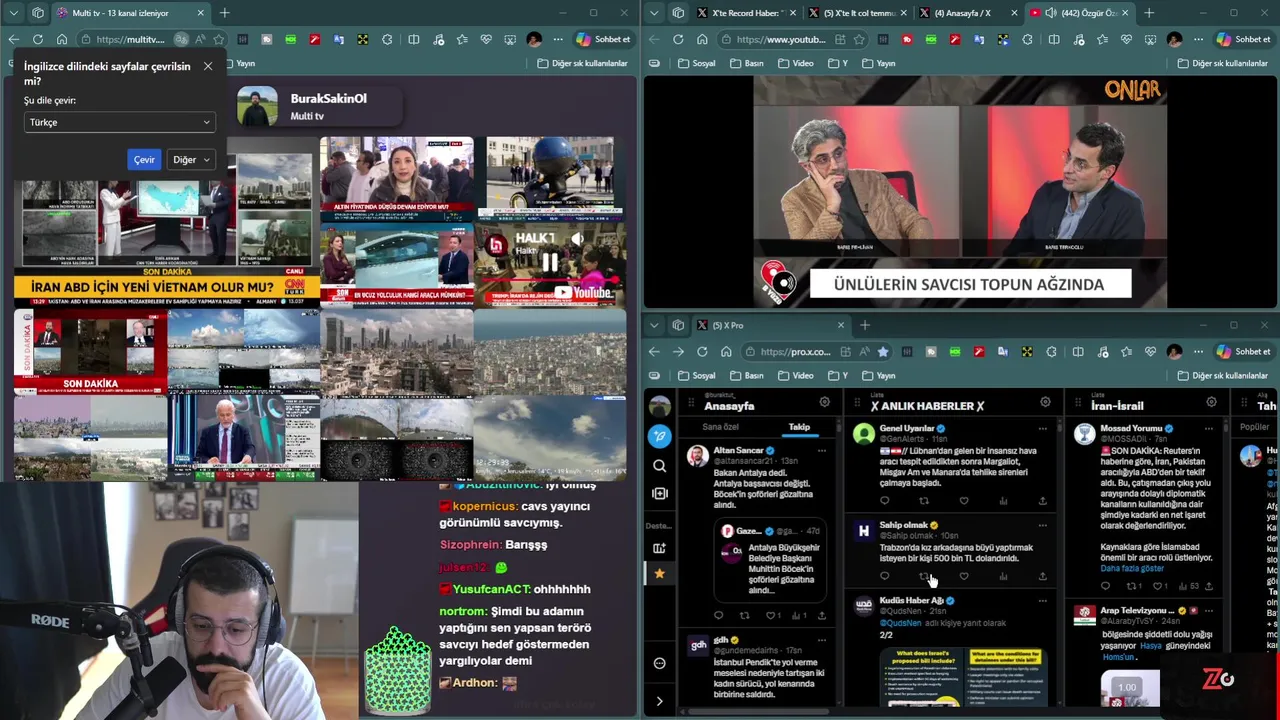Screen dimensions: 1280x720
Task: Refresh the Multi tv window page
Action: (x=37, y=39)
